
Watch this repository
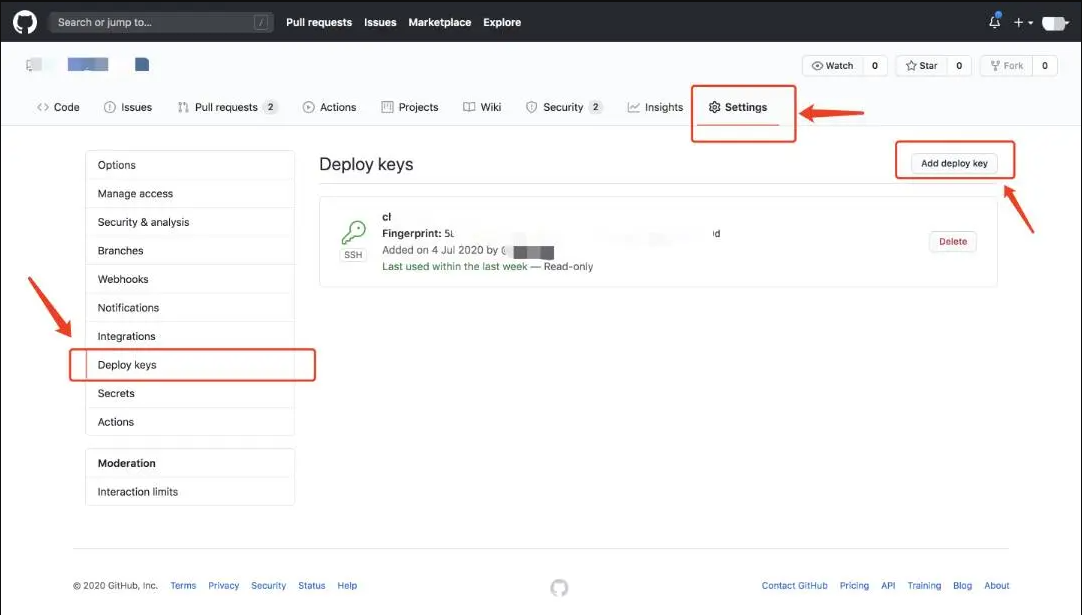833,66
